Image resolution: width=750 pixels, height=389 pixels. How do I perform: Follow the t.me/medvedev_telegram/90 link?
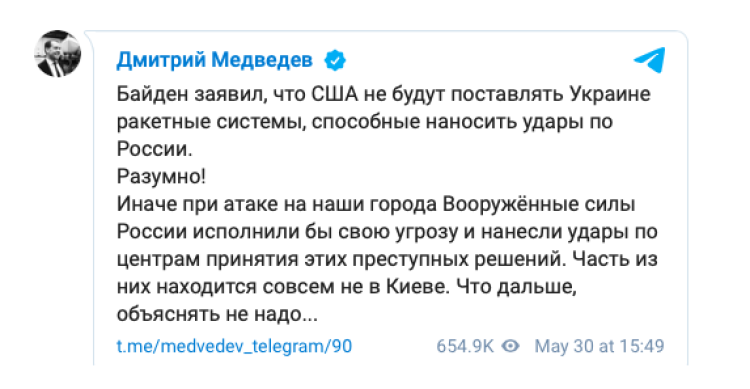coord(234,346)
